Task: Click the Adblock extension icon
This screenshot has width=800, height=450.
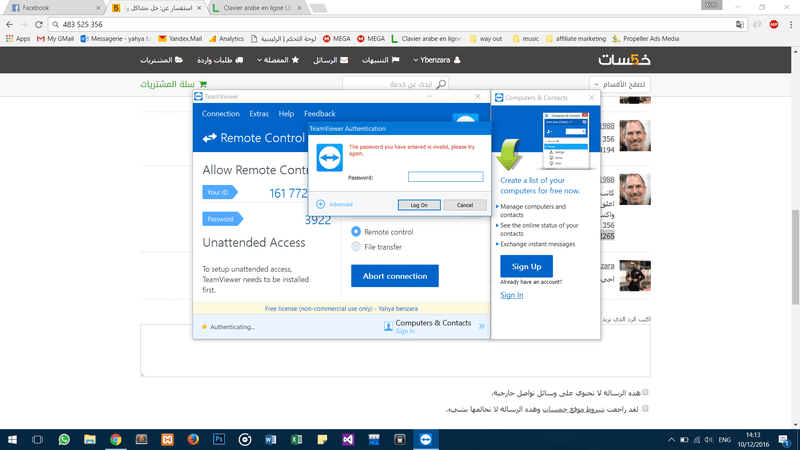Action: (774, 24)
